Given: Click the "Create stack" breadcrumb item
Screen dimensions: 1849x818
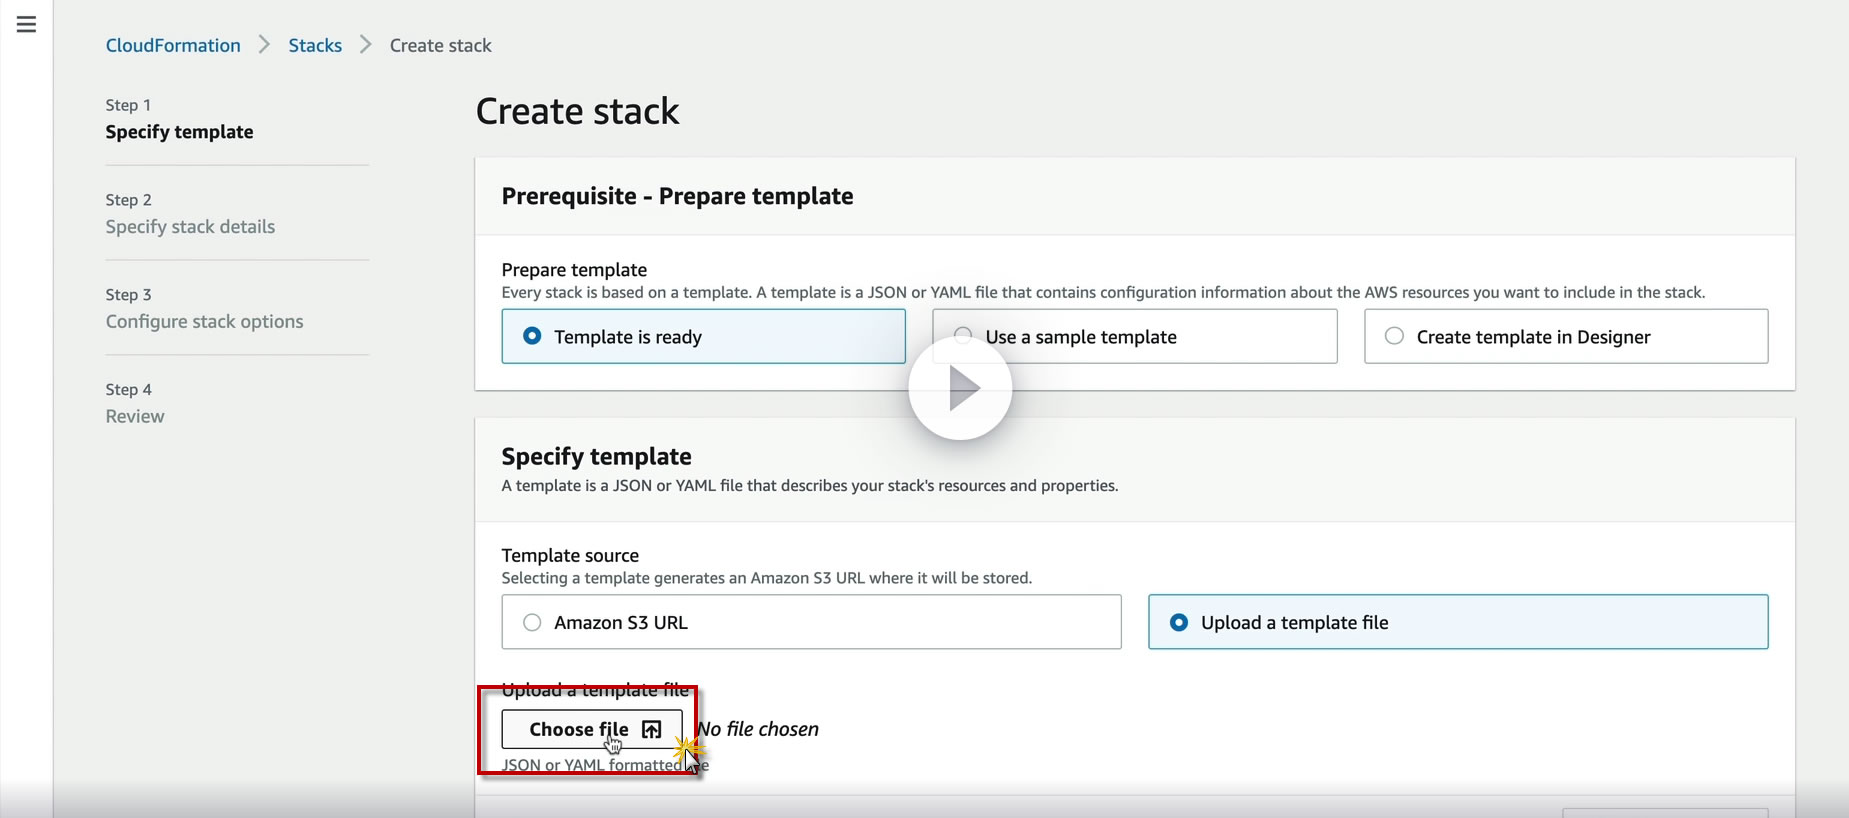Looking at the screenshot, I should [x=440, y=45].
